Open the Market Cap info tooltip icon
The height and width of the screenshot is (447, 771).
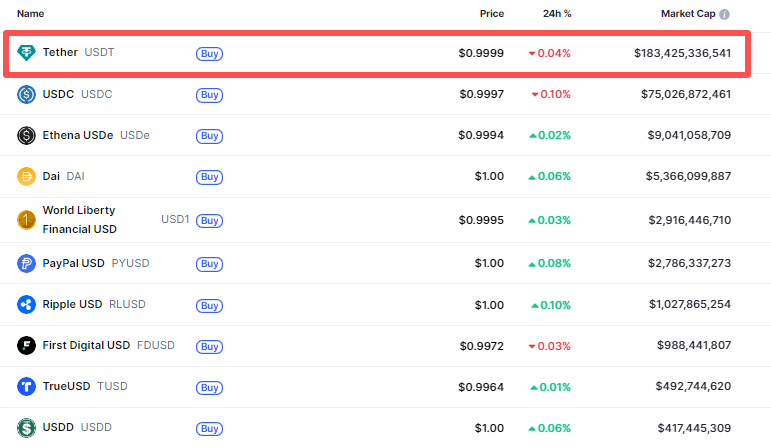pyautogui.click(x=724, y=15)
